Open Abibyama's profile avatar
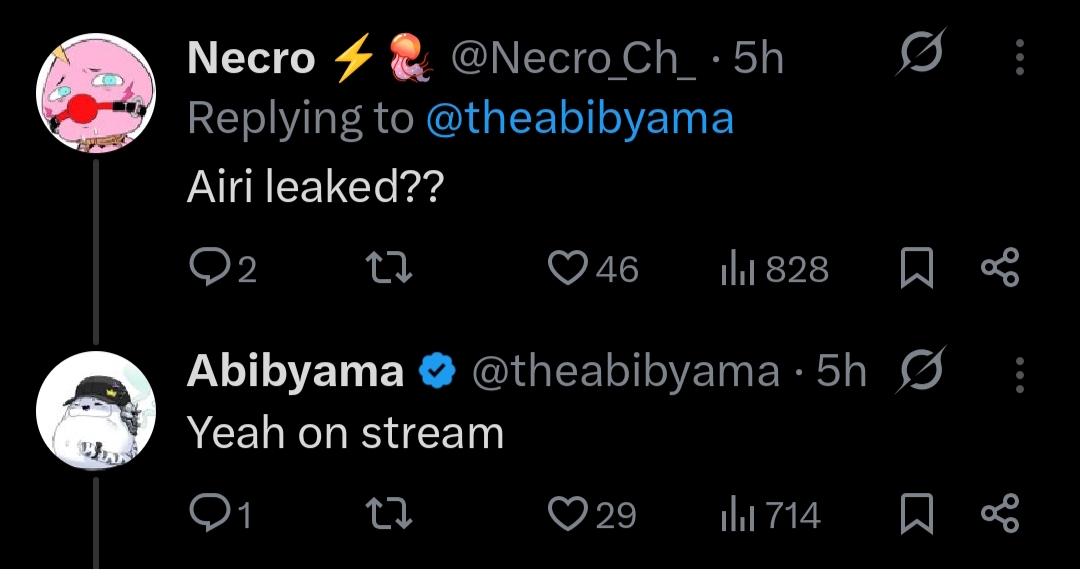Viewport: 1080px width, 569px height. (96, 412)
